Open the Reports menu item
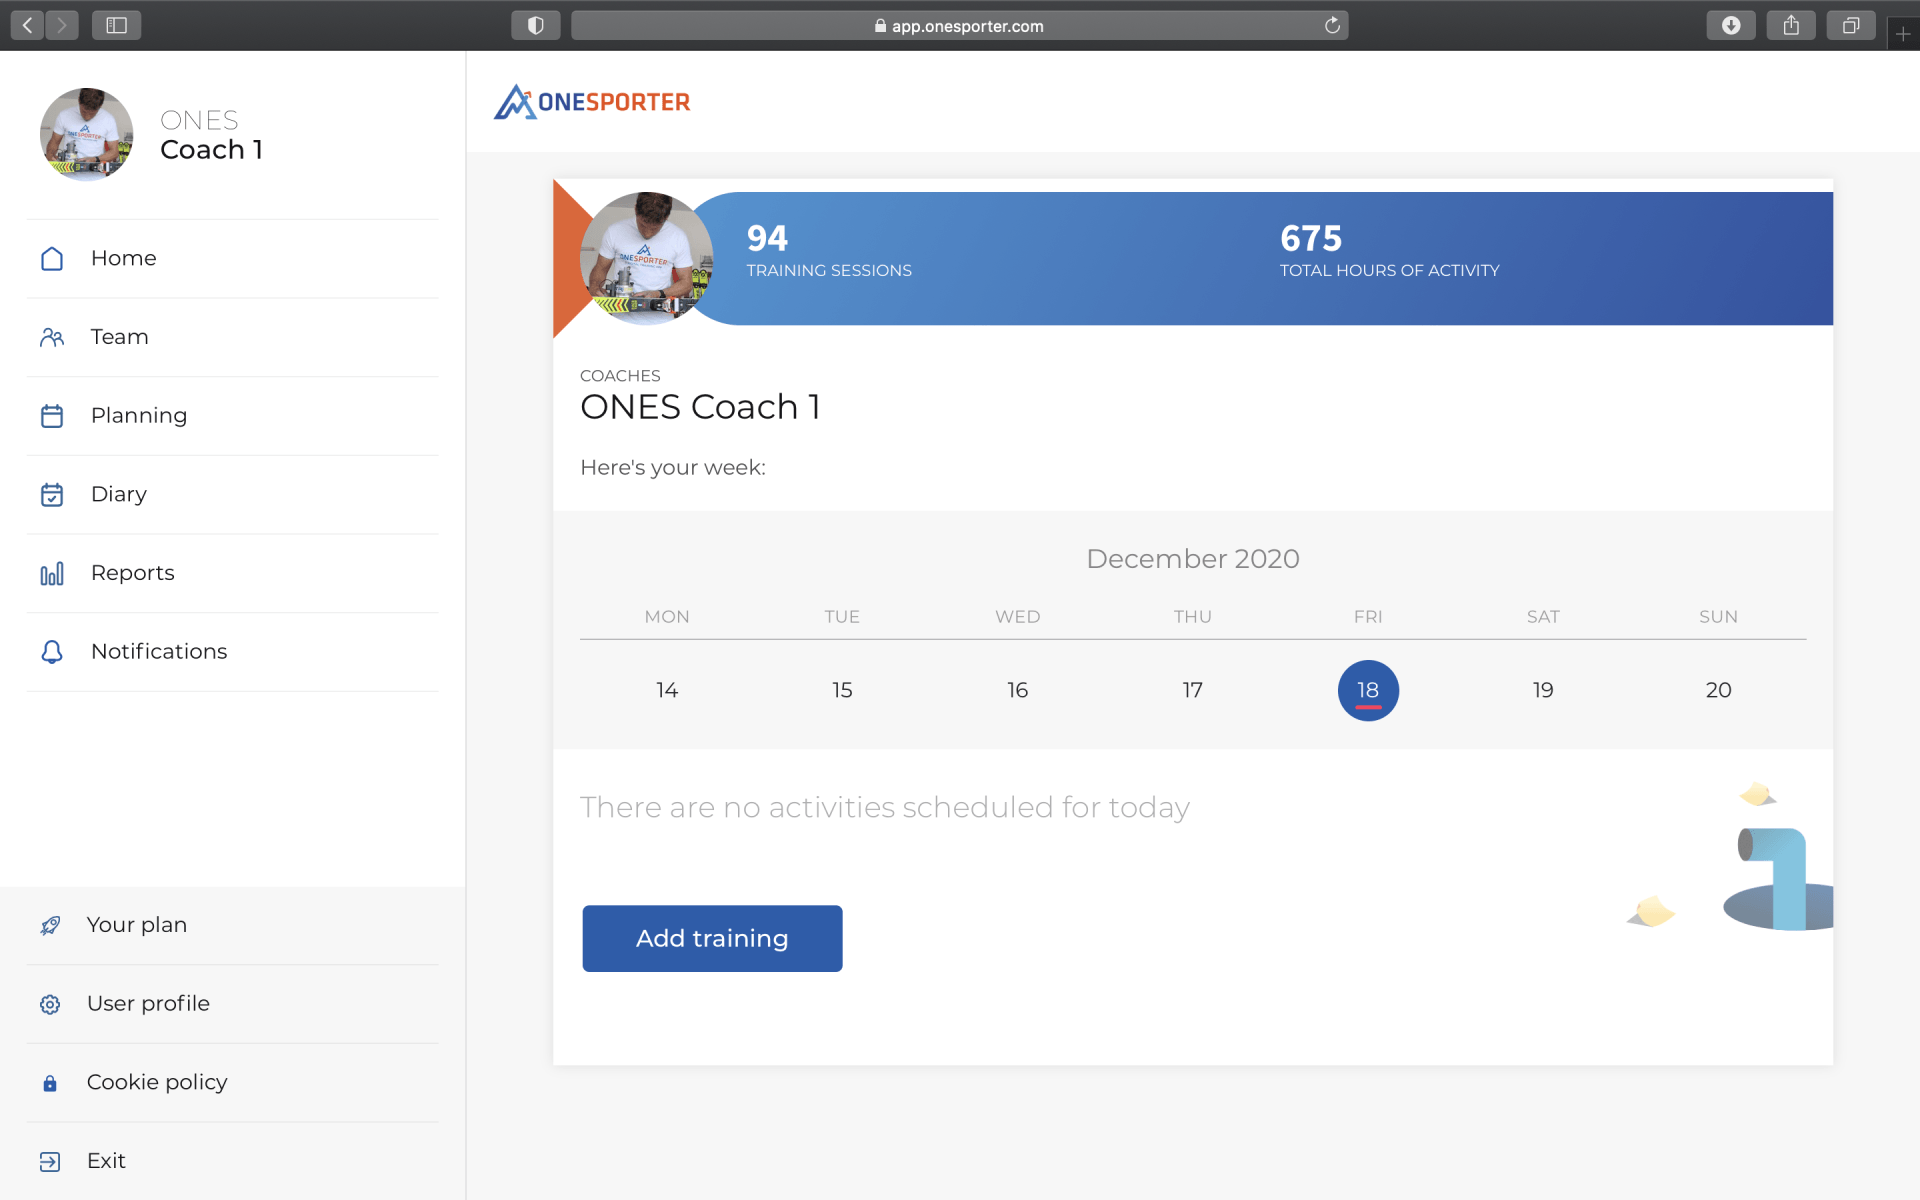Viewport: 1920px width, 1200px height. point(232,573)
